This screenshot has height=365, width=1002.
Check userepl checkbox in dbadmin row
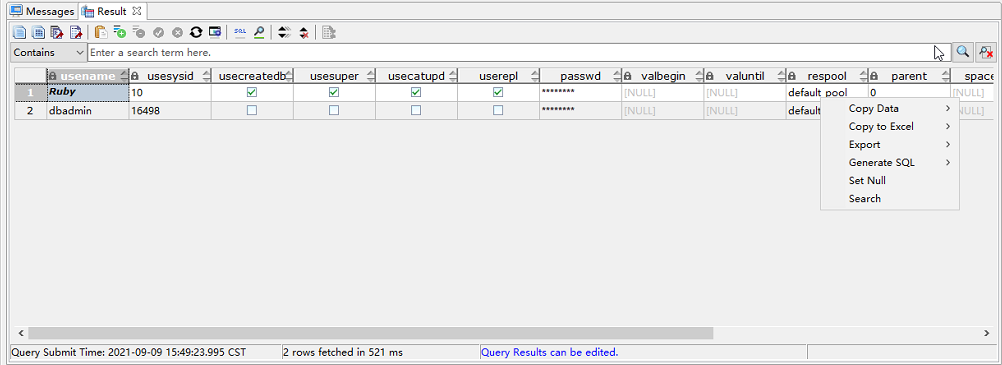pos(498,110)
